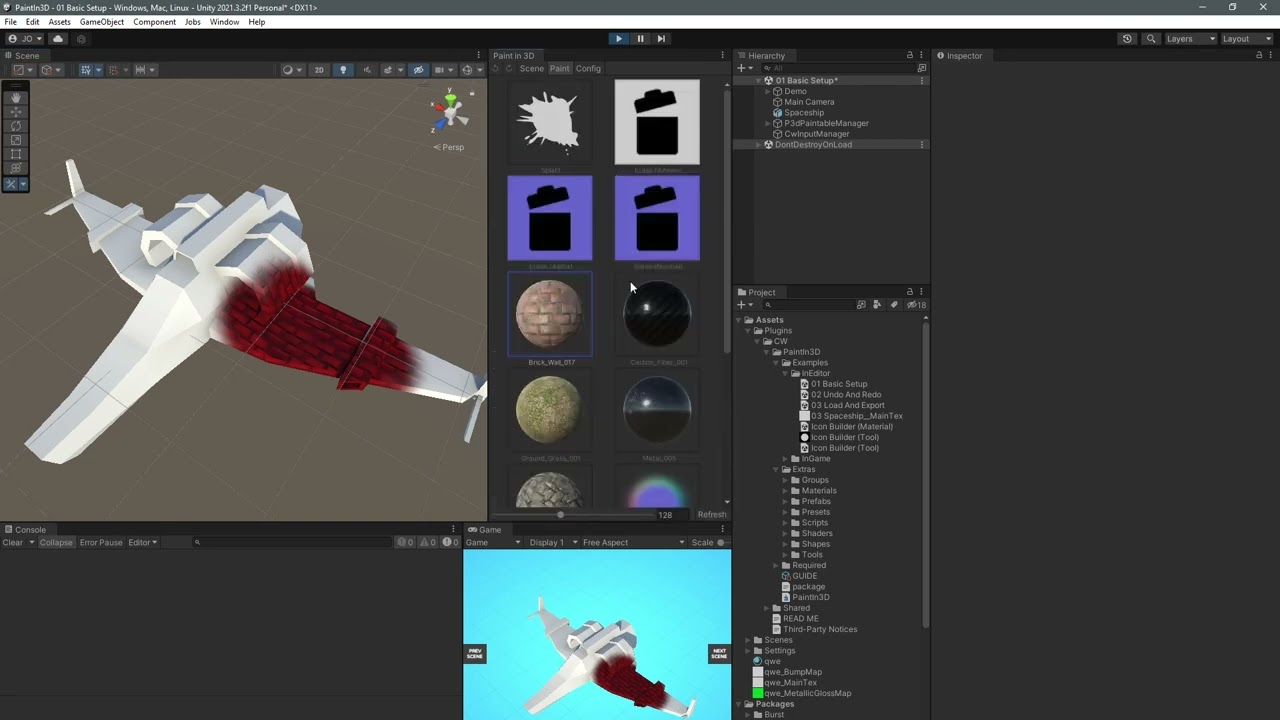
Task: Select the Brick_Wall material sphere
Action: click(550, 314)
